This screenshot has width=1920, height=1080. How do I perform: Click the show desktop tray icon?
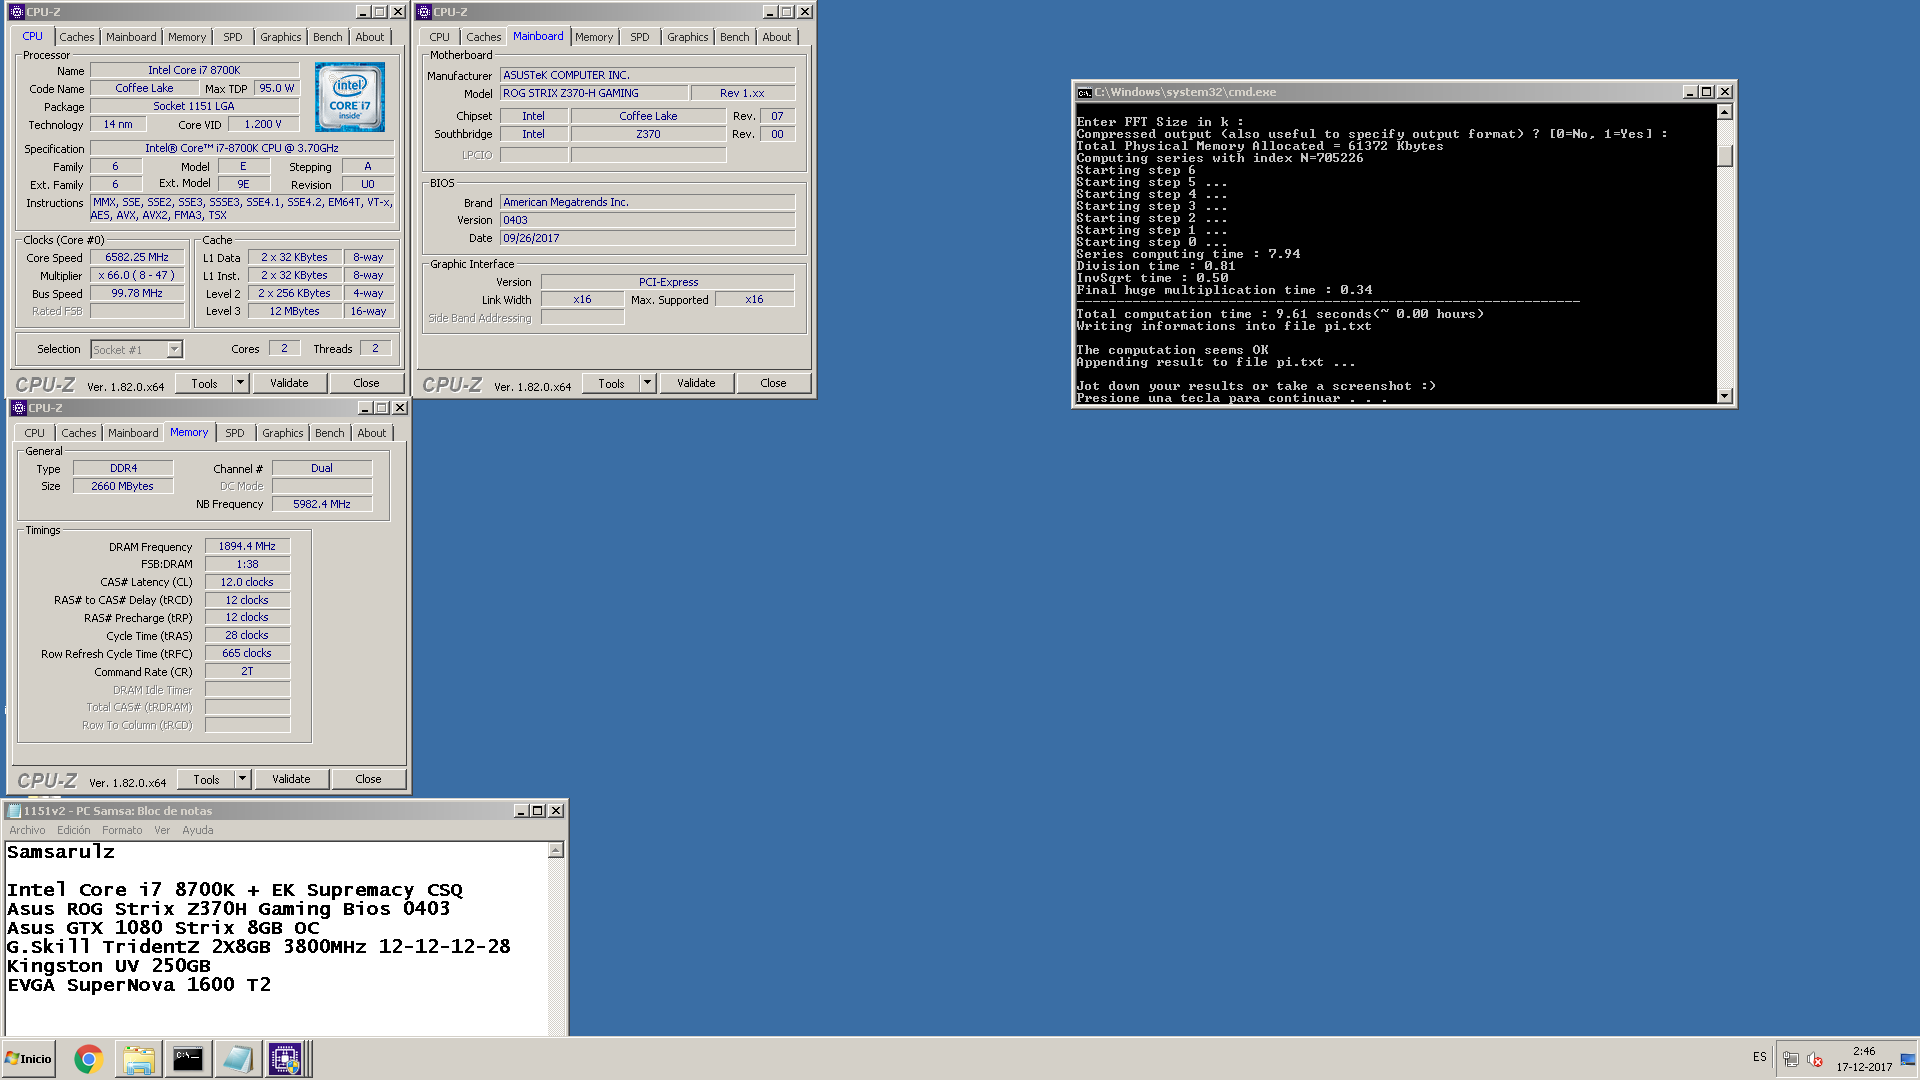(x=1908, y=1059)
